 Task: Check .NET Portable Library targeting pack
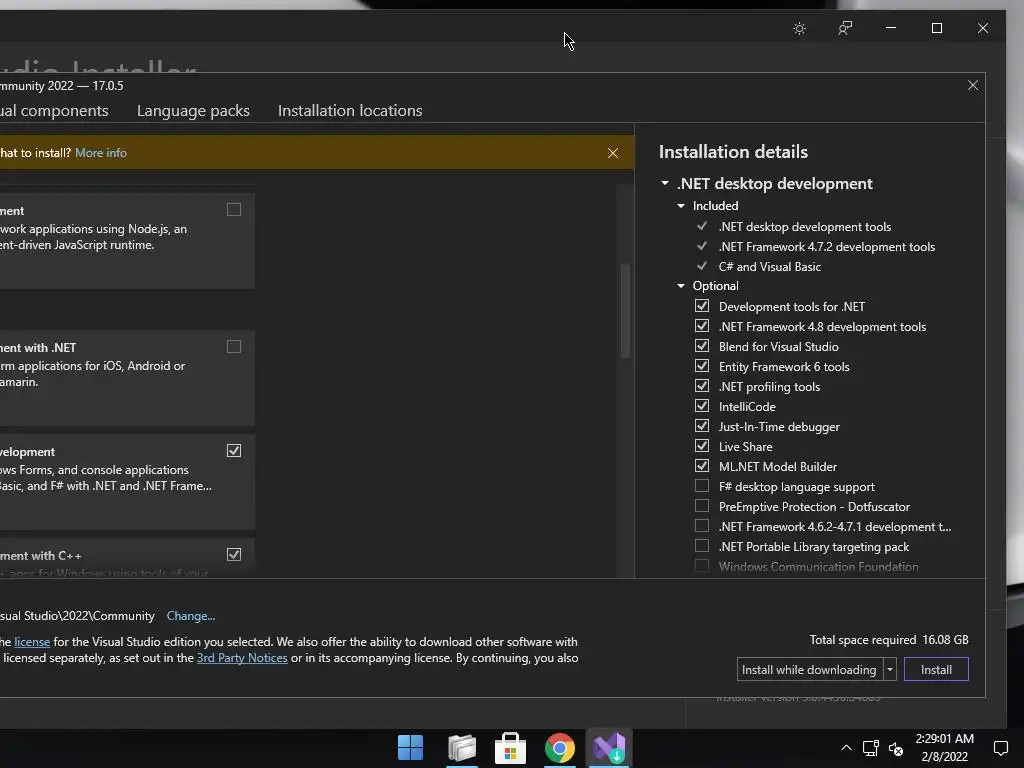[x=702, y=546]
